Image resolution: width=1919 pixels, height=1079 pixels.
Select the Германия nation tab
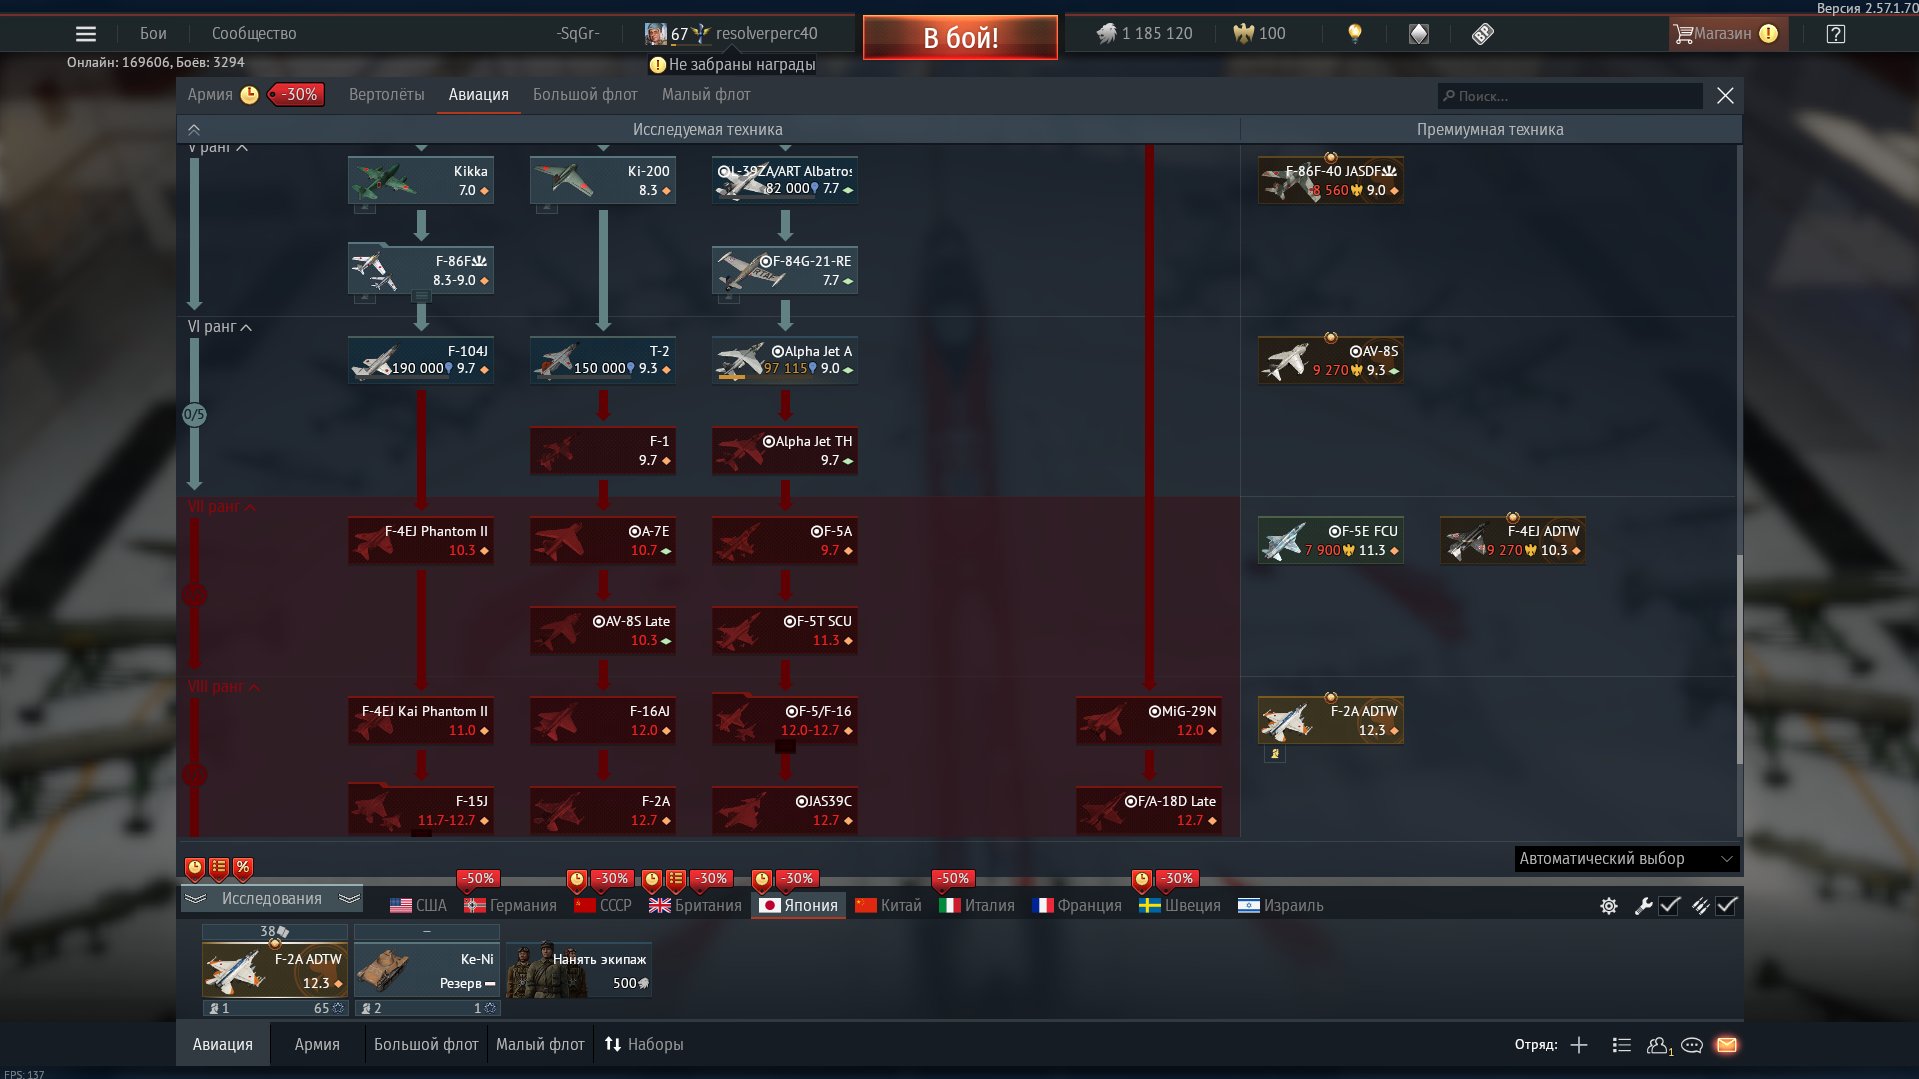point(510,906)
